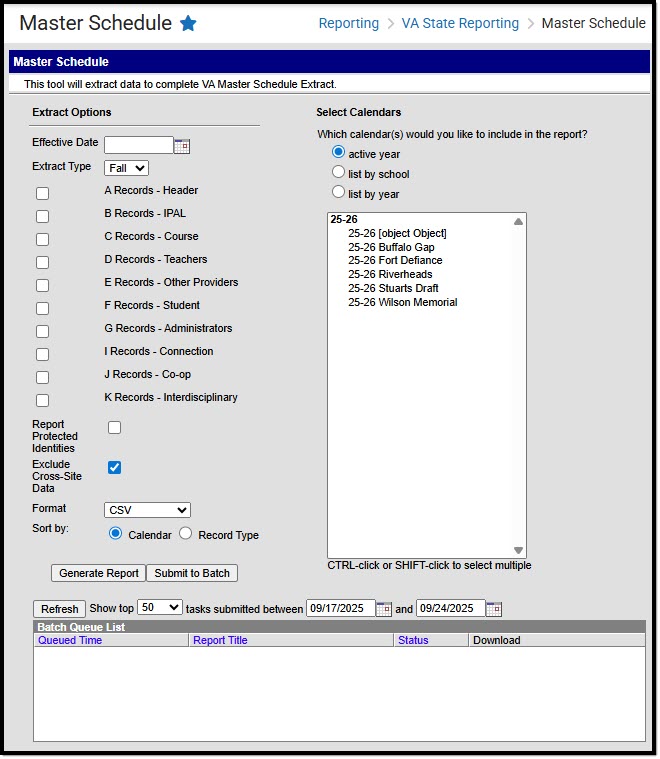
Task: Sort batch queue by Status header
Action: coord(413,640)
